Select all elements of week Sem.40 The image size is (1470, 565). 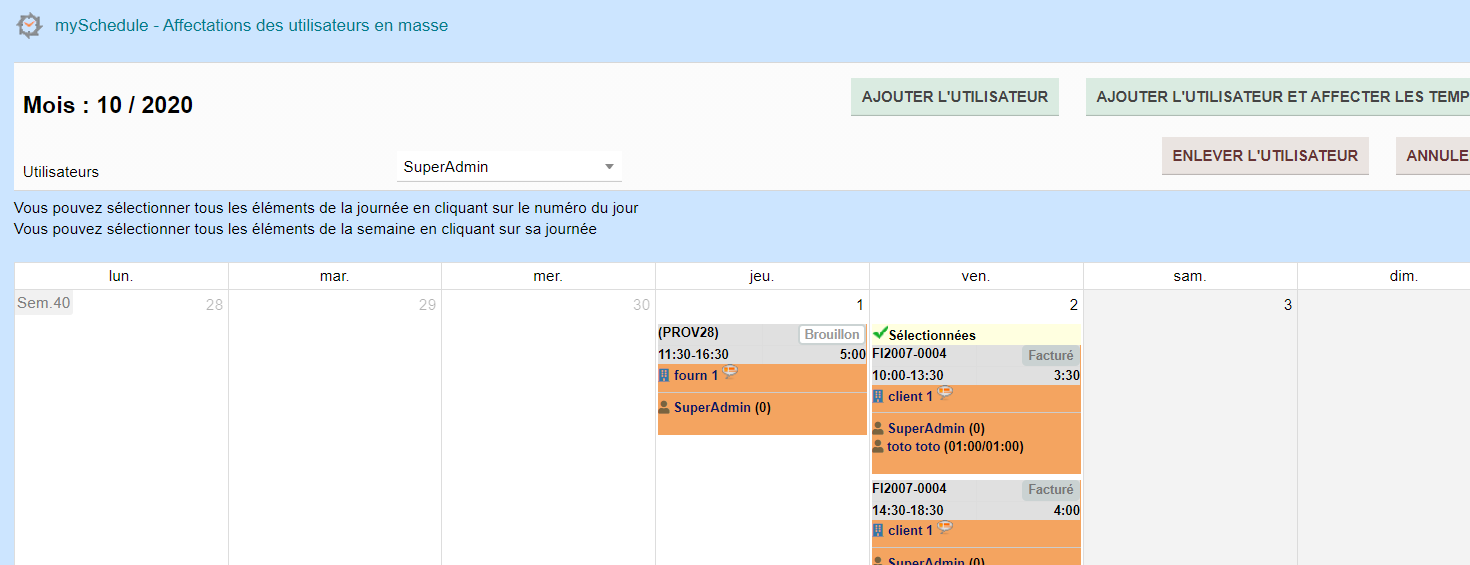pyautogui.click(x=44, y=303)
